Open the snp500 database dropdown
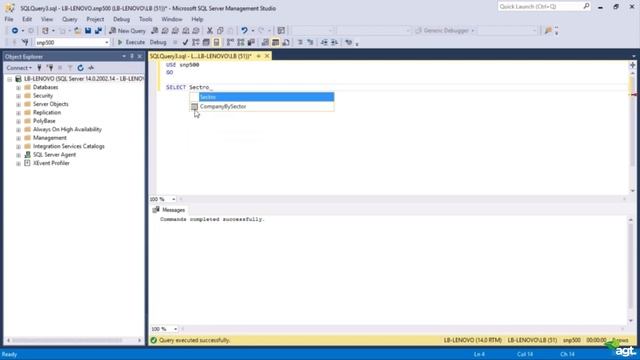The height and width of the screenshot is (360, 640). [x=107, y=42]
